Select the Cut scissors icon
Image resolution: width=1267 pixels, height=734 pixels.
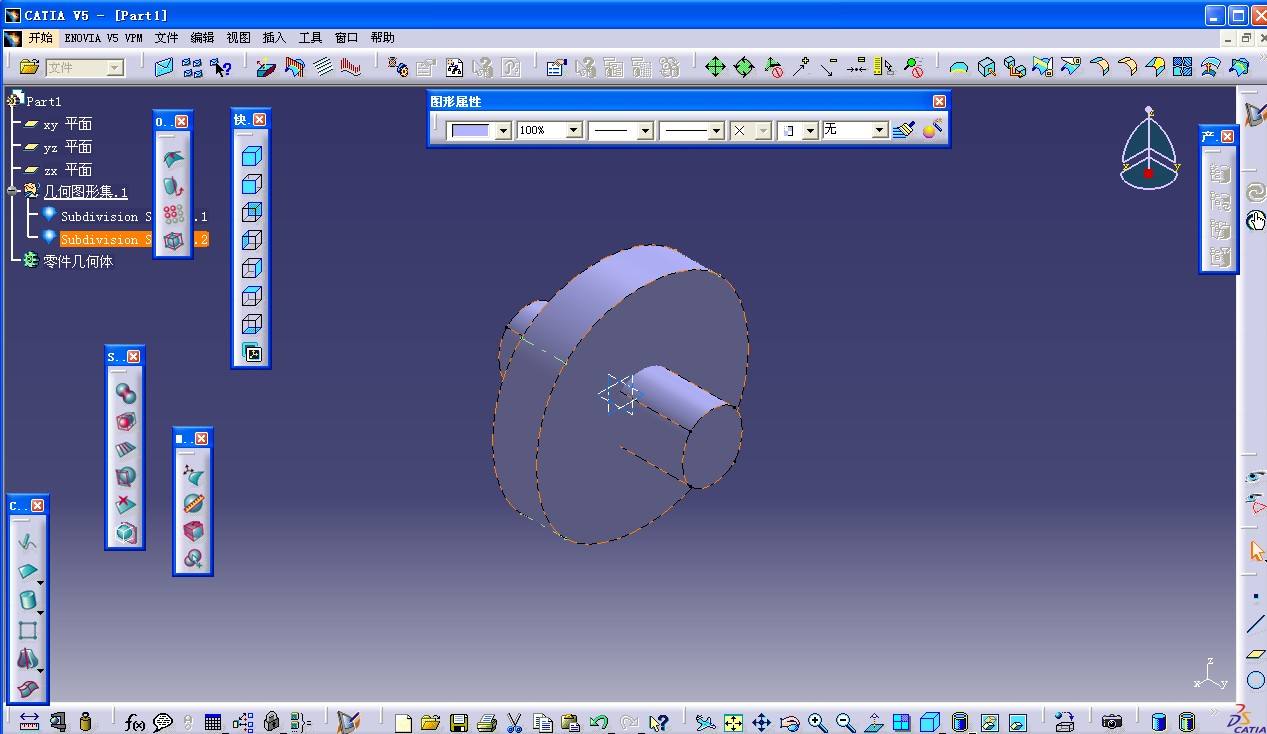(514, 722)
